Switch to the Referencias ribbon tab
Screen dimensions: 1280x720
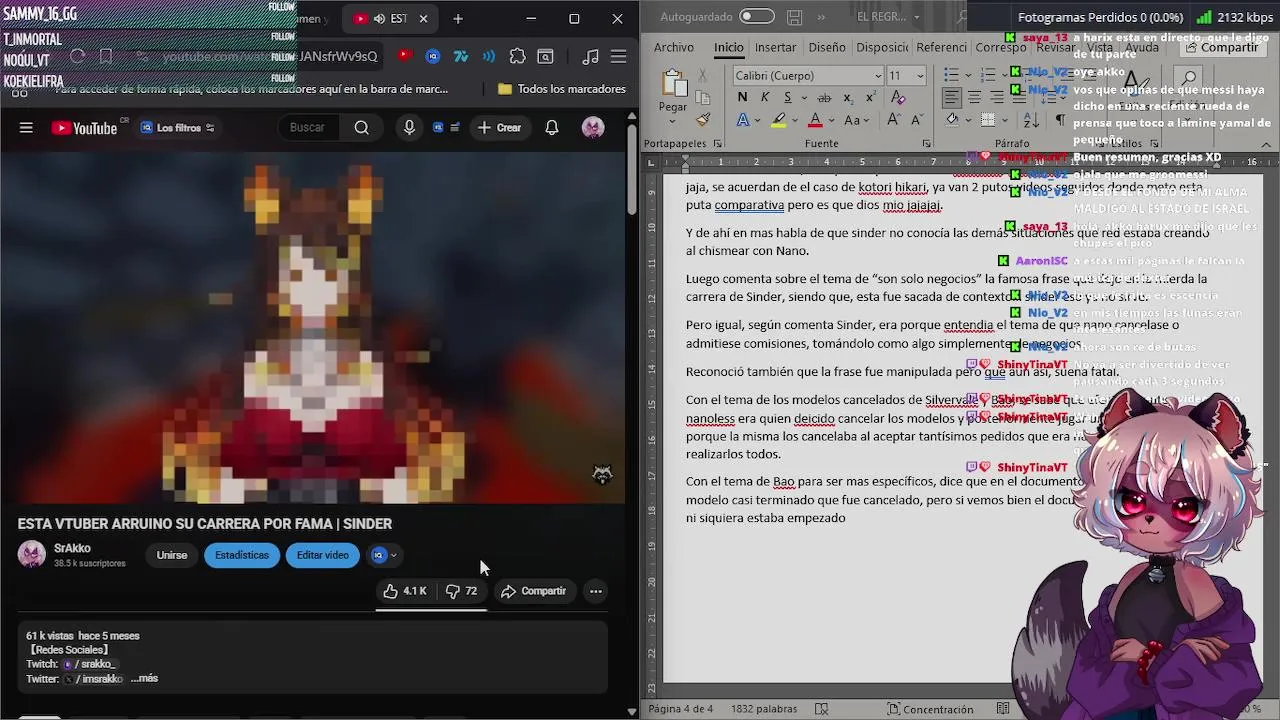pos(941,47)
